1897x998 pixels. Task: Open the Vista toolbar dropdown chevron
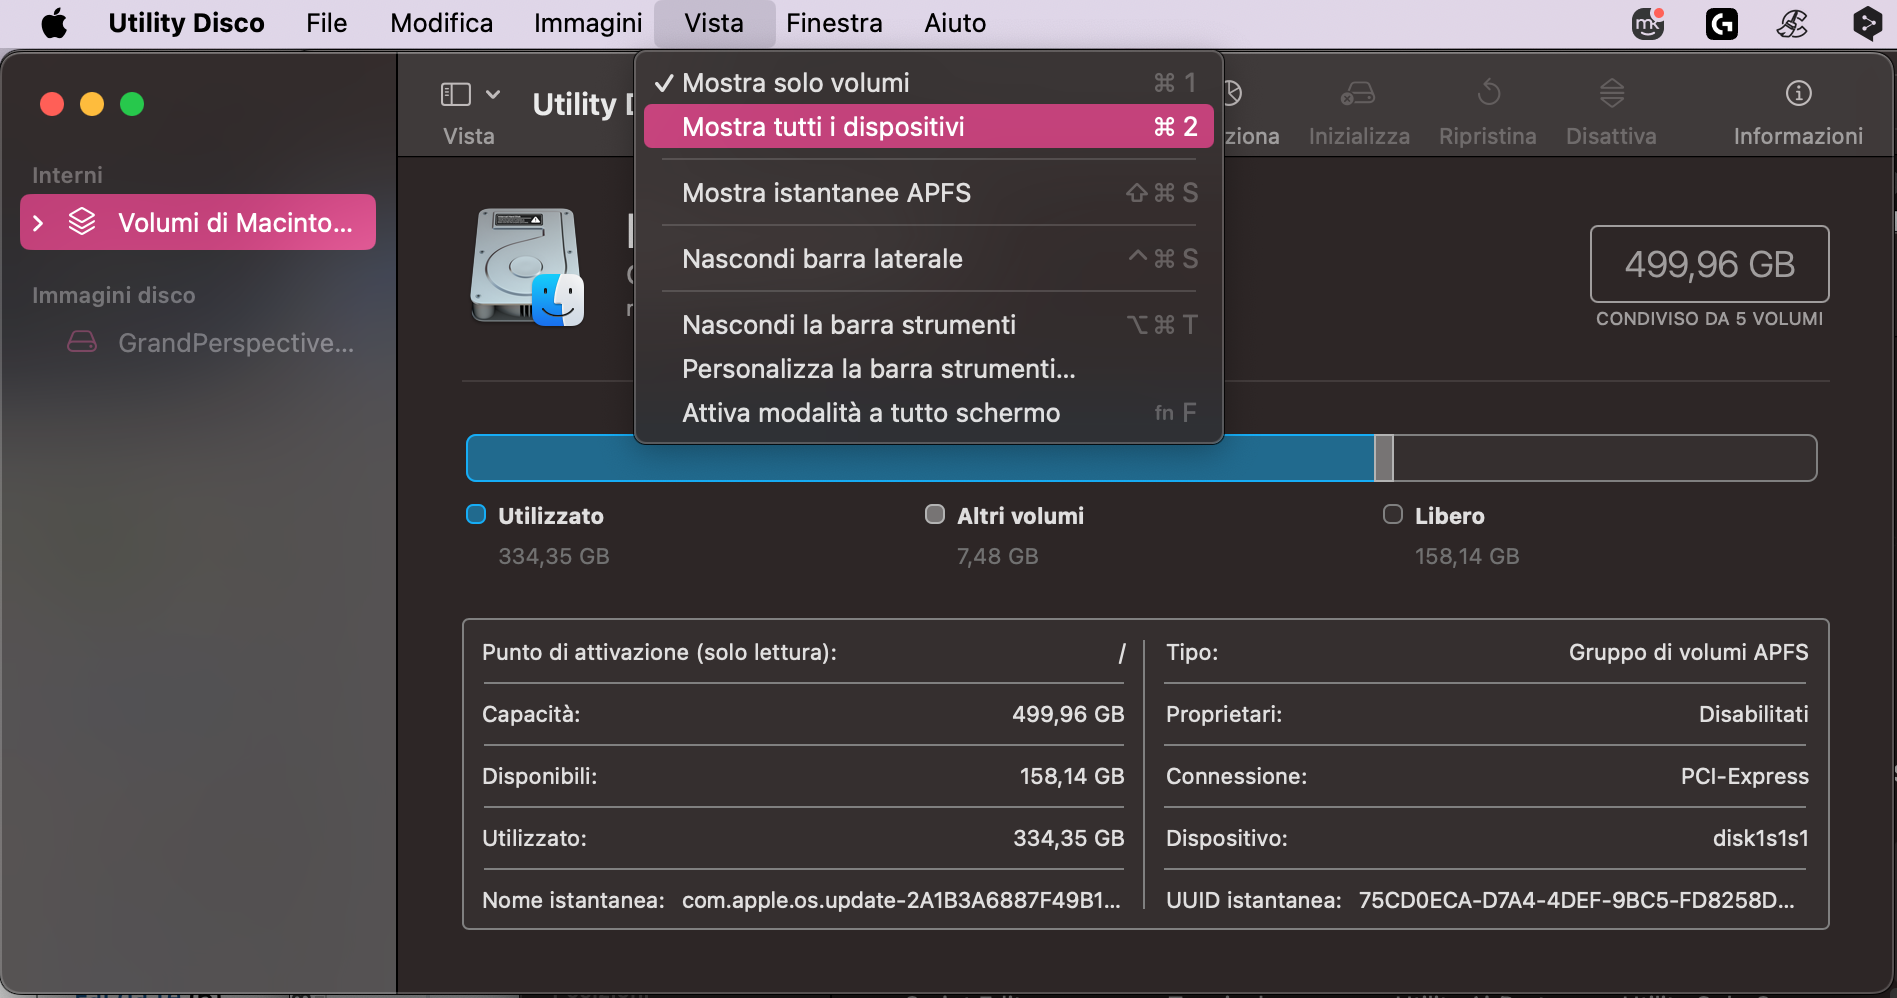[x=493, y=94]
